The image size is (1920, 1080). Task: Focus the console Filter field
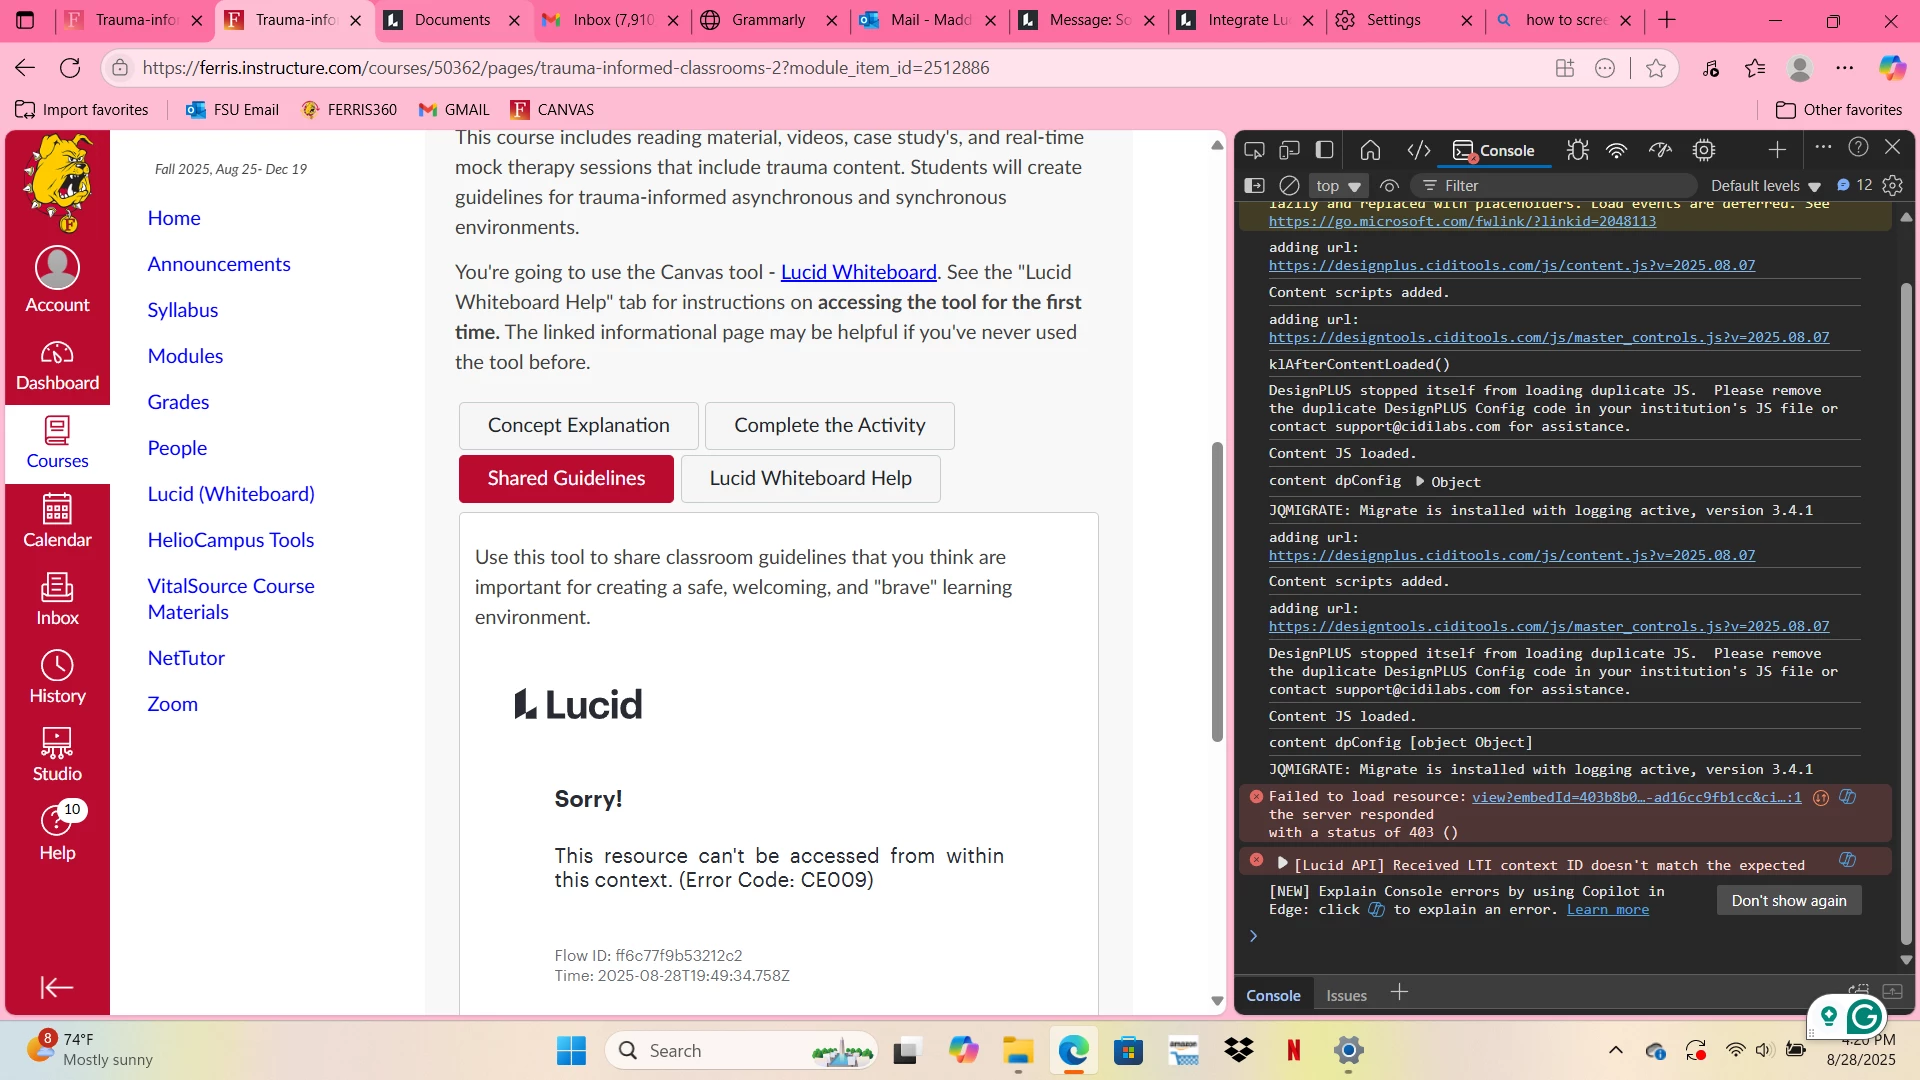tap(1555, 185)
